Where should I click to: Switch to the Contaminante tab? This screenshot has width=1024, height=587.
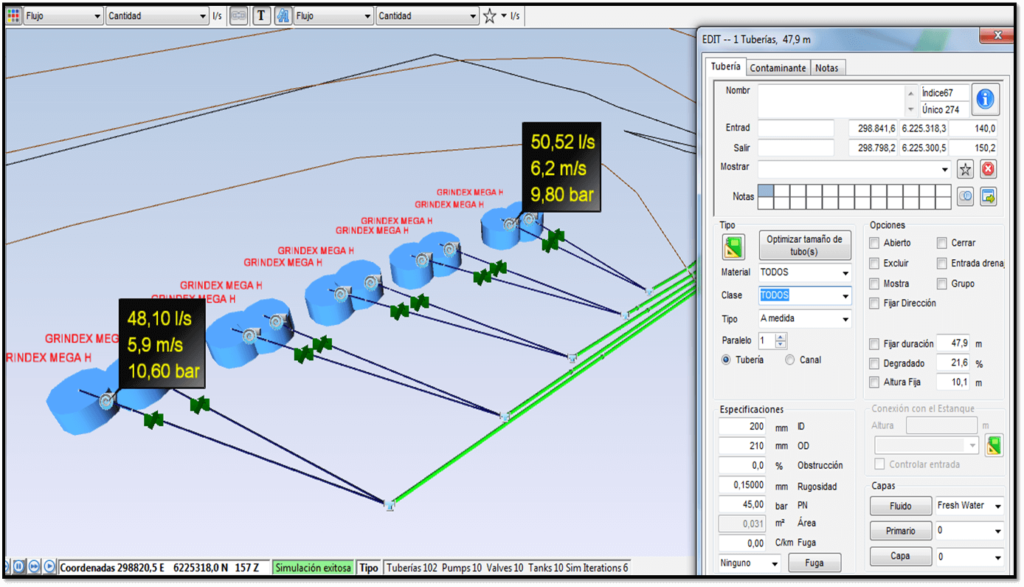777,67
